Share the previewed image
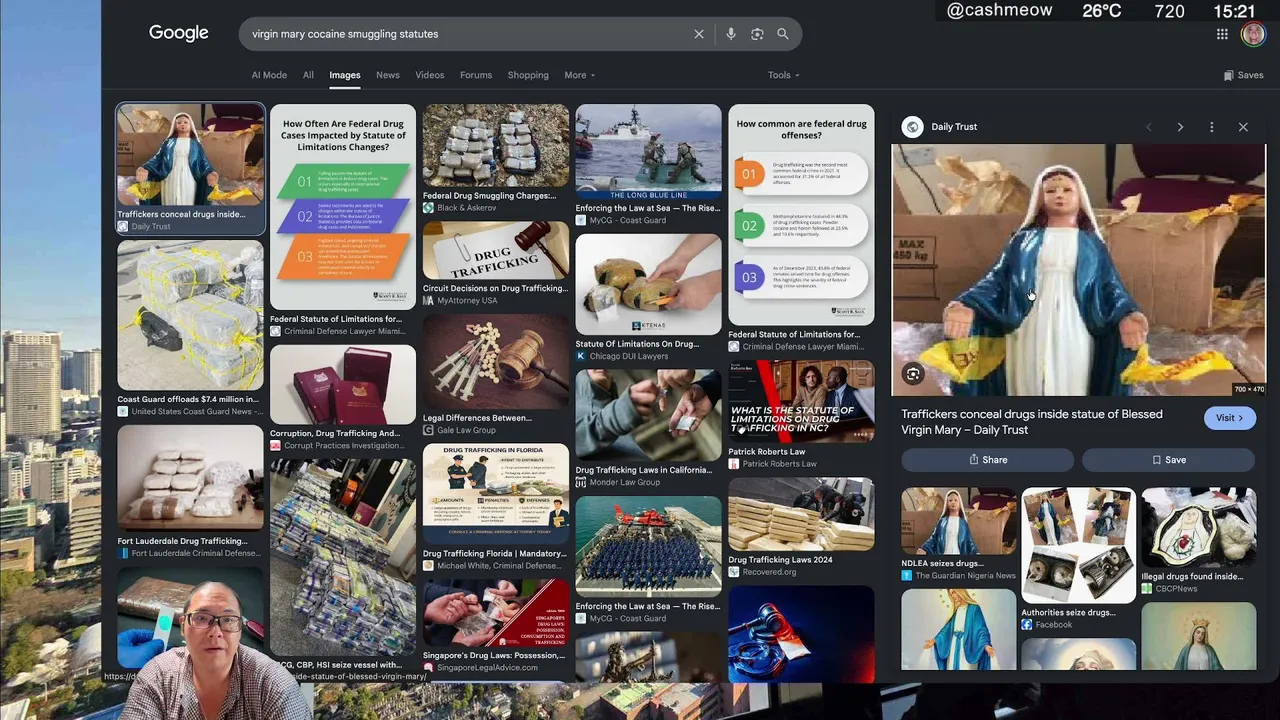1280x720 pixels. point(988,460)
